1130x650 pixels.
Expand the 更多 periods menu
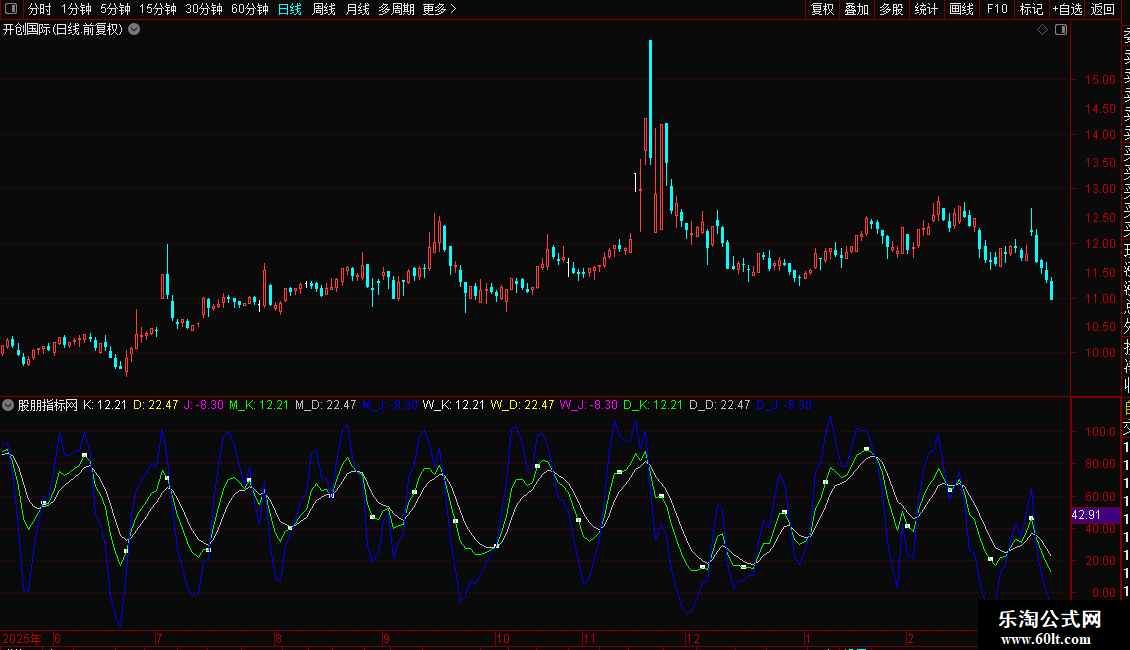tap(440, 9)
